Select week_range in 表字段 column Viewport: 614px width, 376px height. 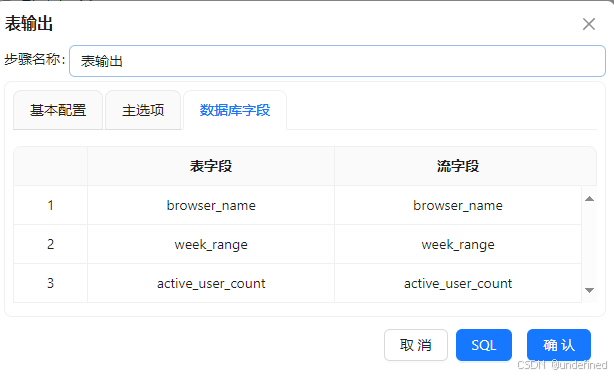[x=211, y=244]
